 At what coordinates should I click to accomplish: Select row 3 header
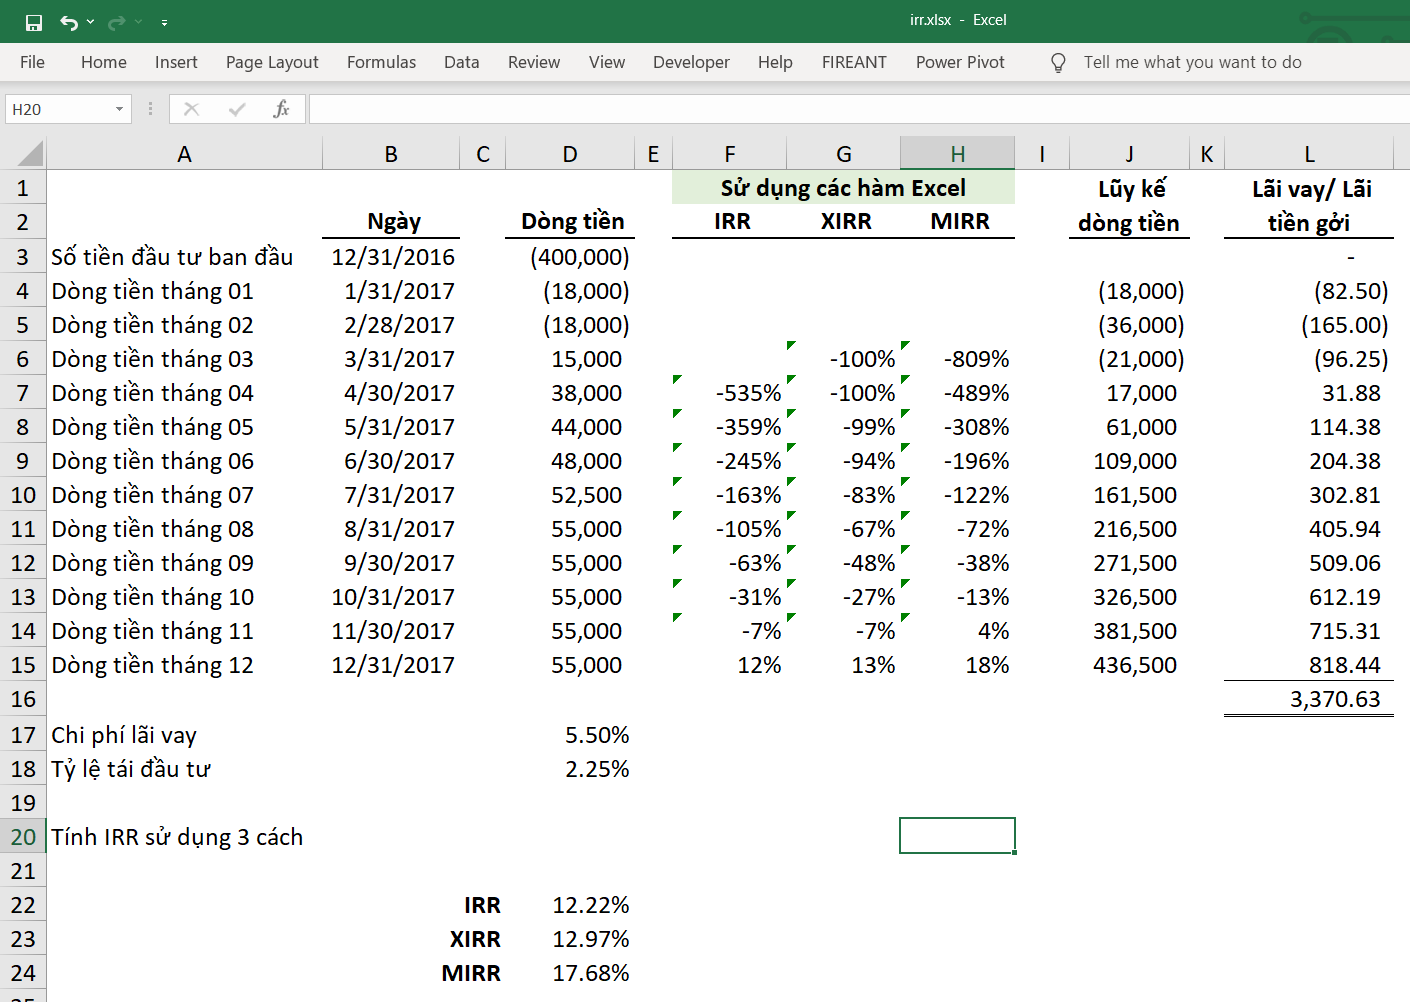(x=23, y=257)
